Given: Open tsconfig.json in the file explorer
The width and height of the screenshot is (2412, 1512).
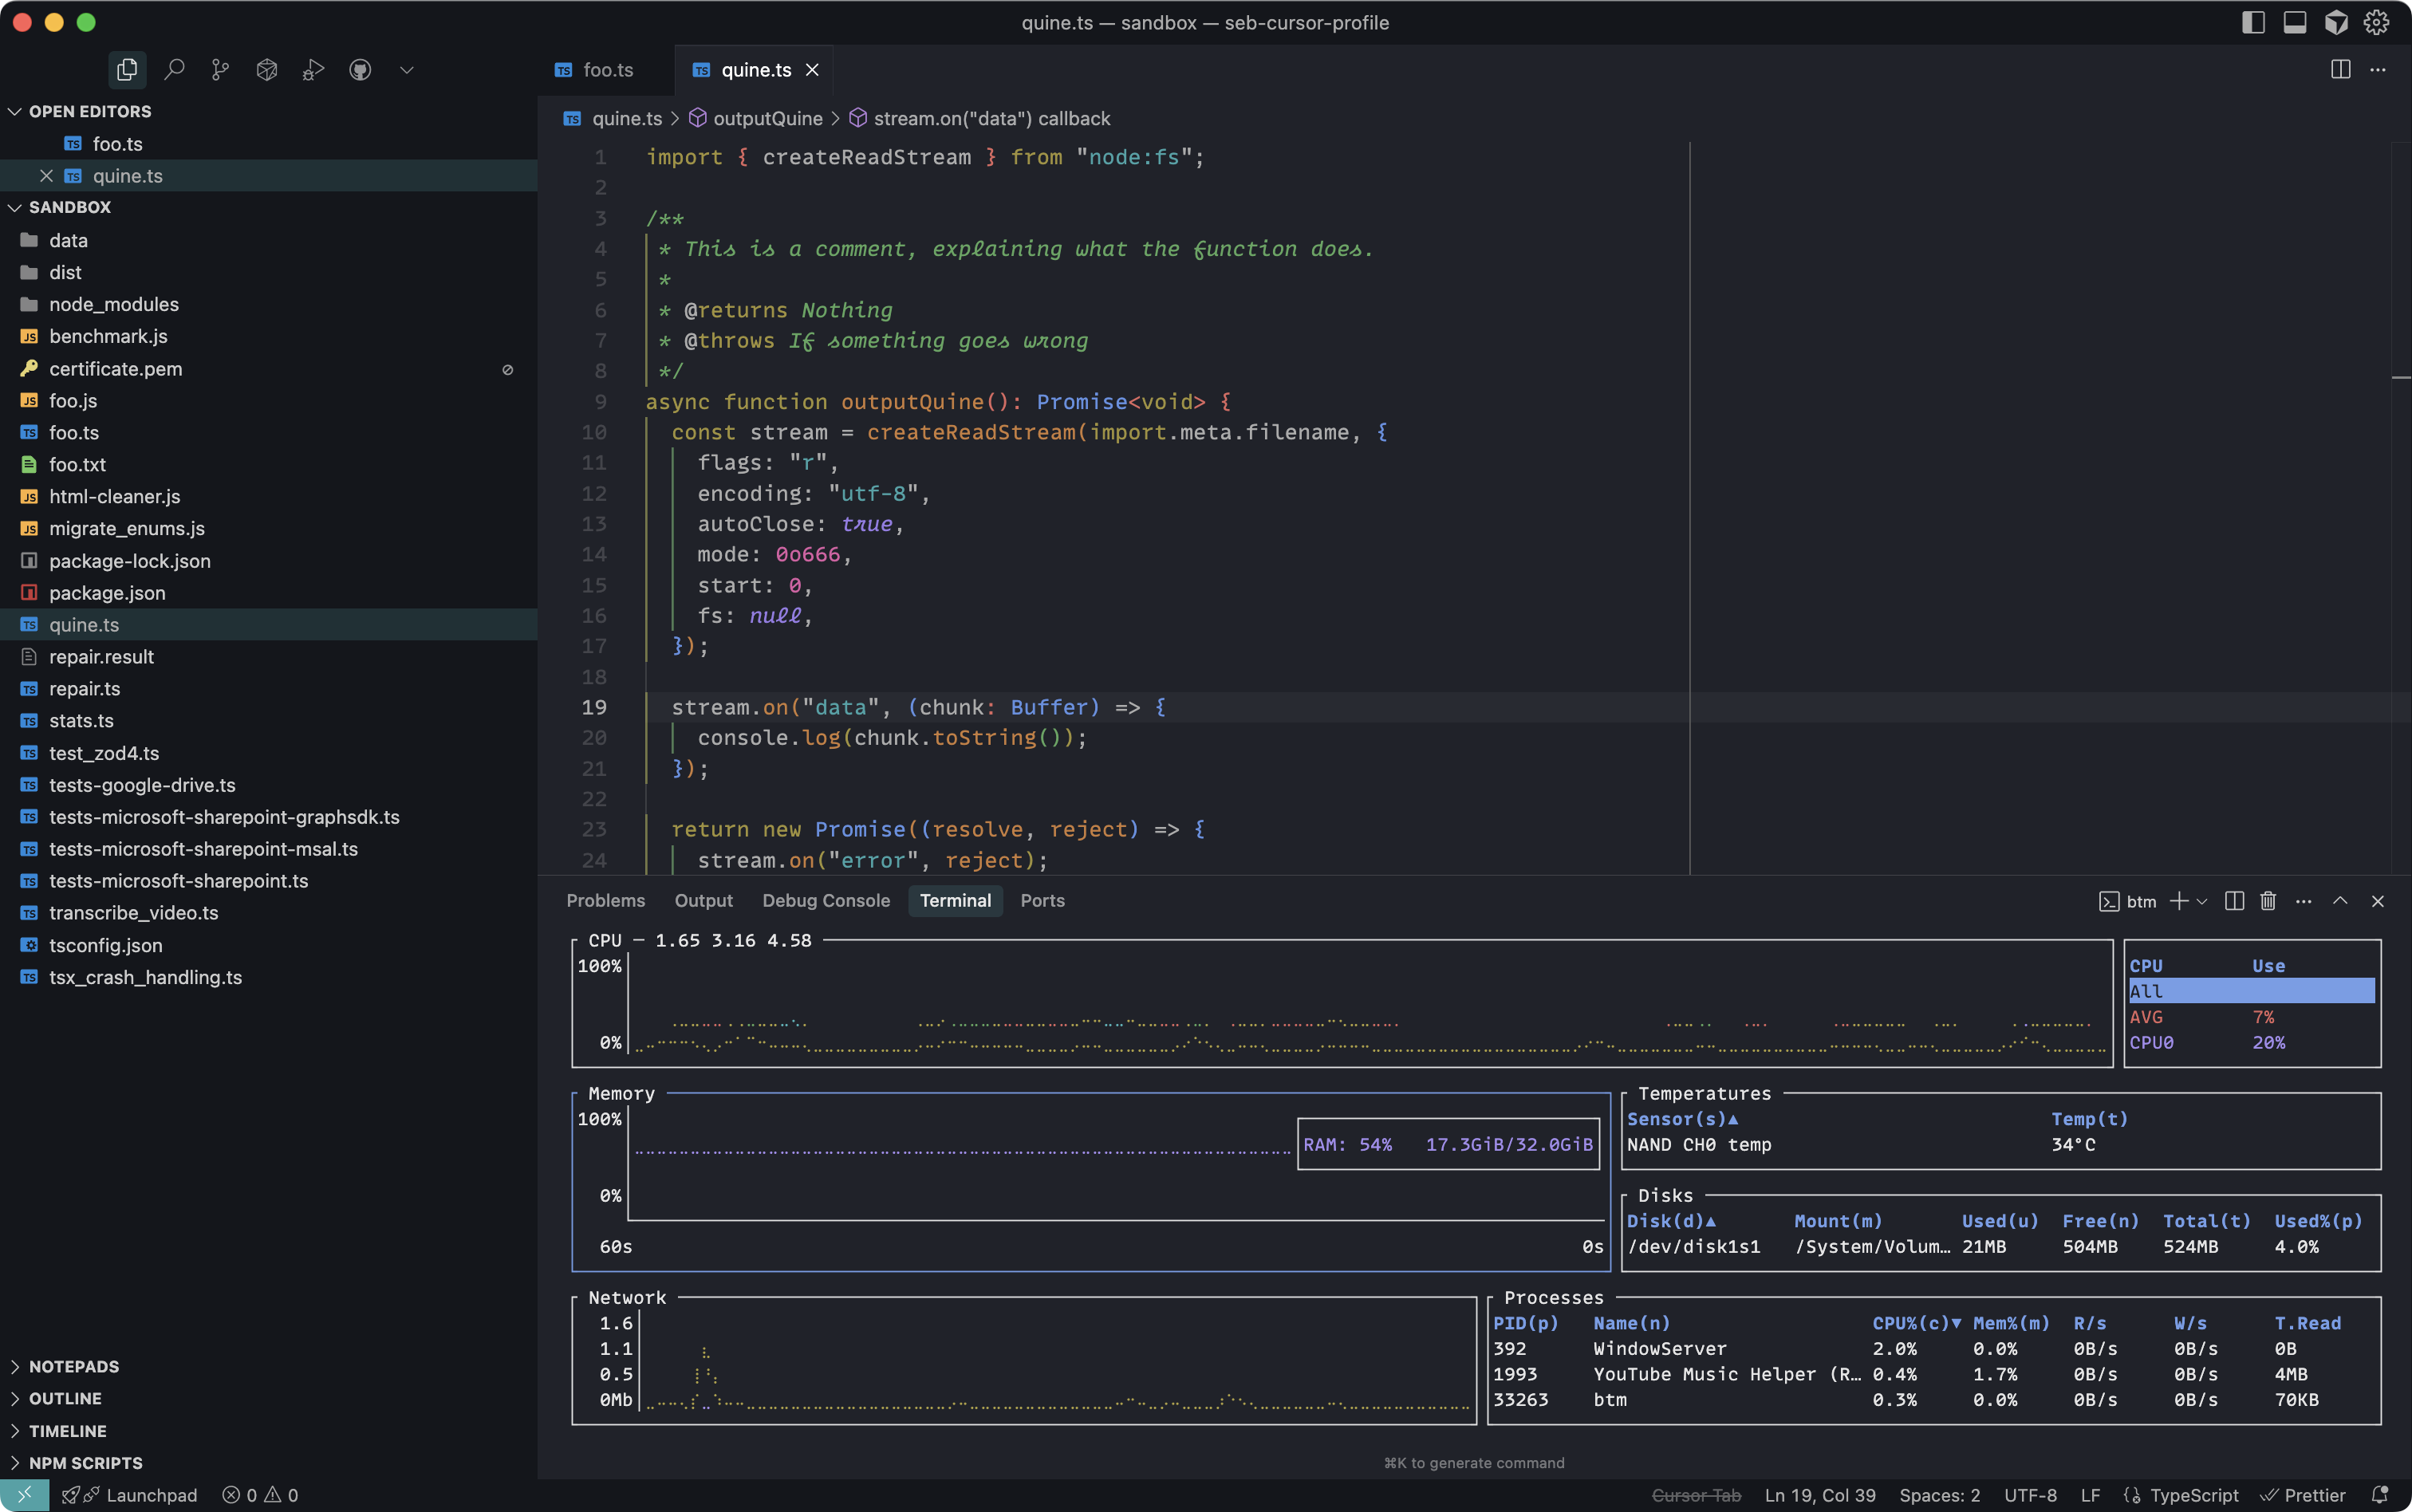Looking at the screenshot, I should (x=105, y=945).
